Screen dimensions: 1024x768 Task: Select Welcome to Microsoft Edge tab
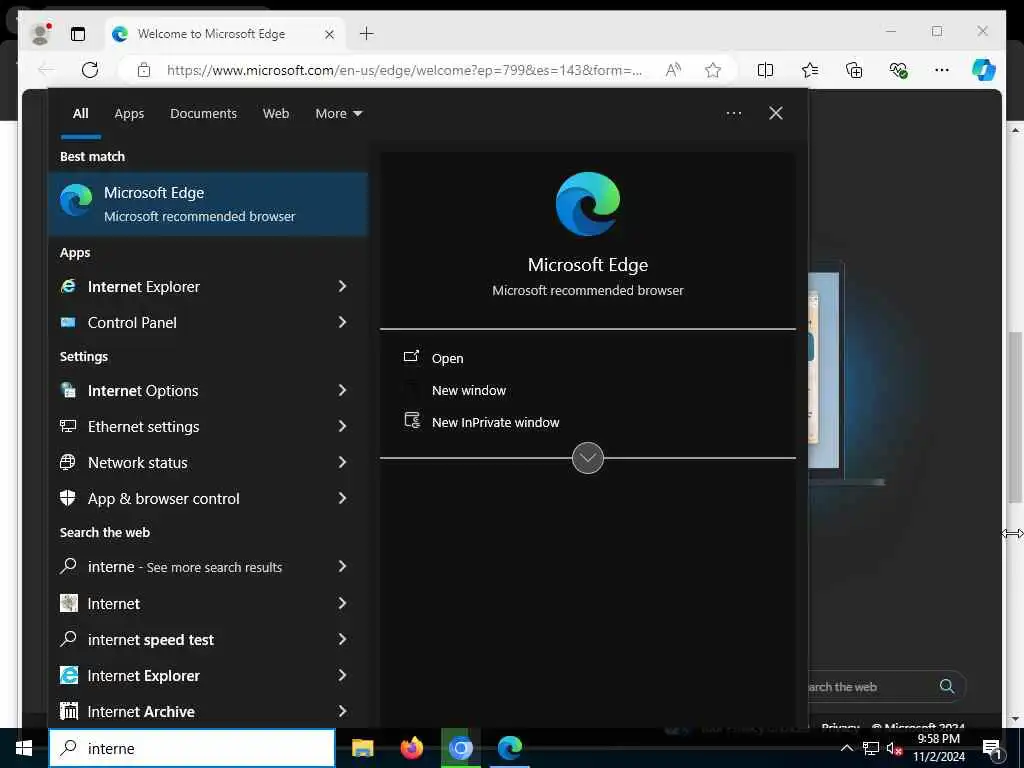point(223,34)
